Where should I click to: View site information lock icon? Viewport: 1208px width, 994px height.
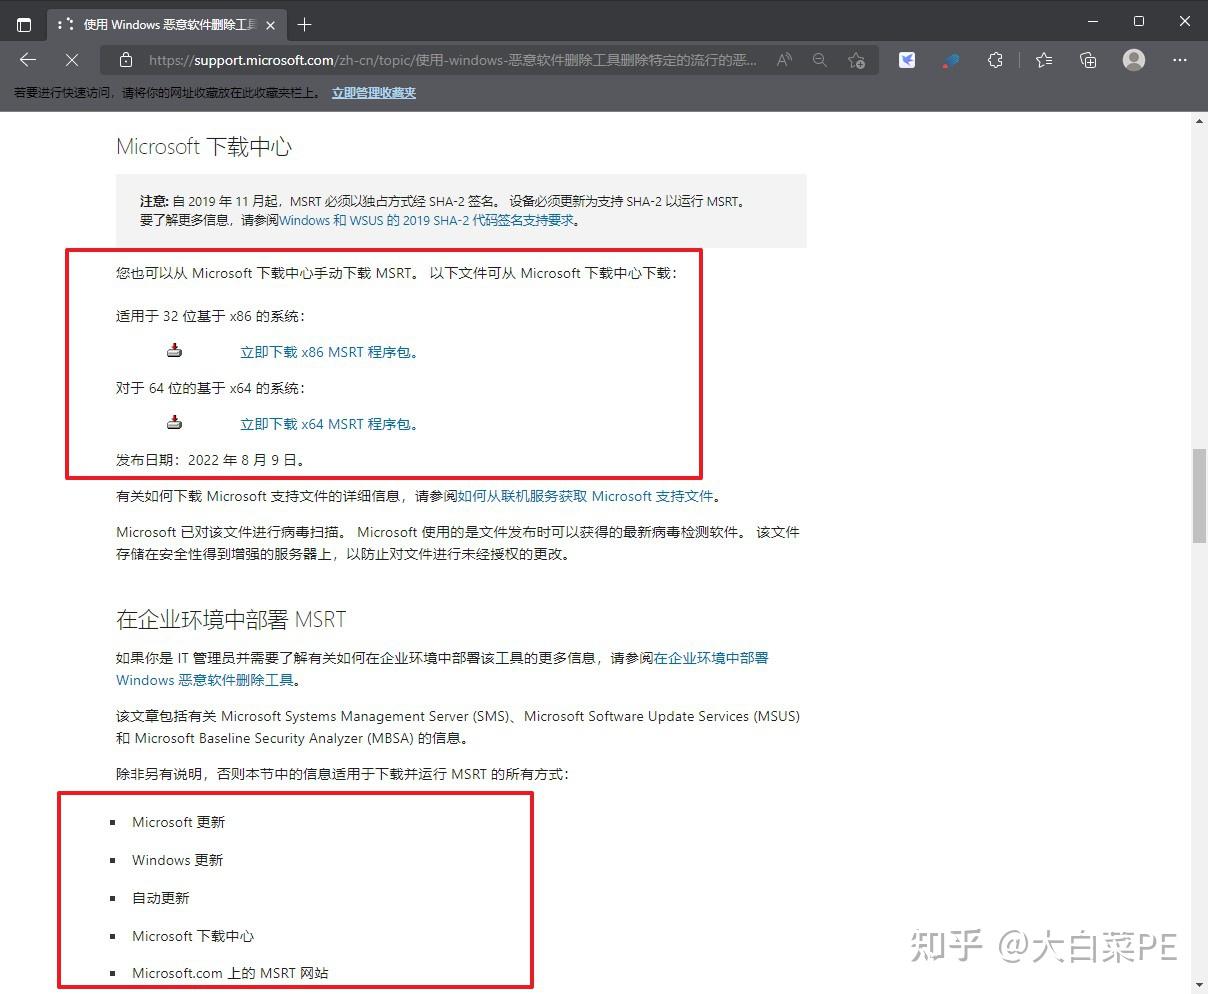[125, 60]
